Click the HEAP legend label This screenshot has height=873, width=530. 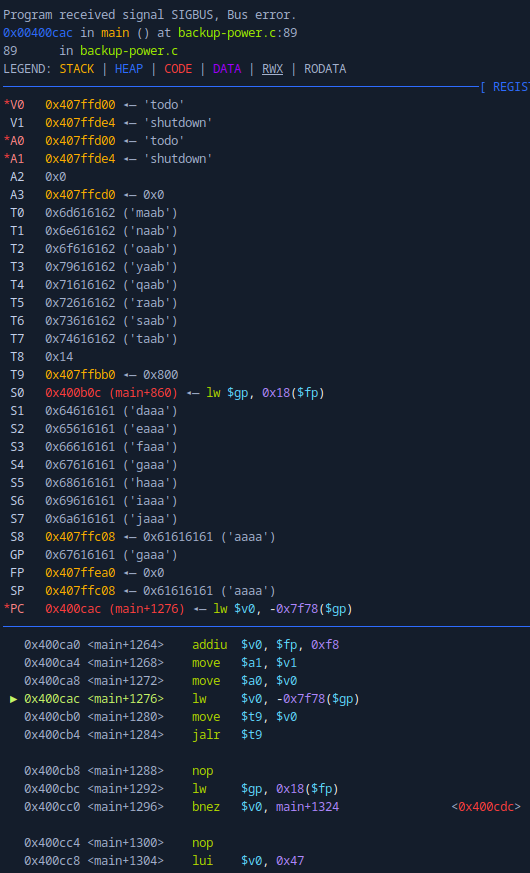(129, 69)
